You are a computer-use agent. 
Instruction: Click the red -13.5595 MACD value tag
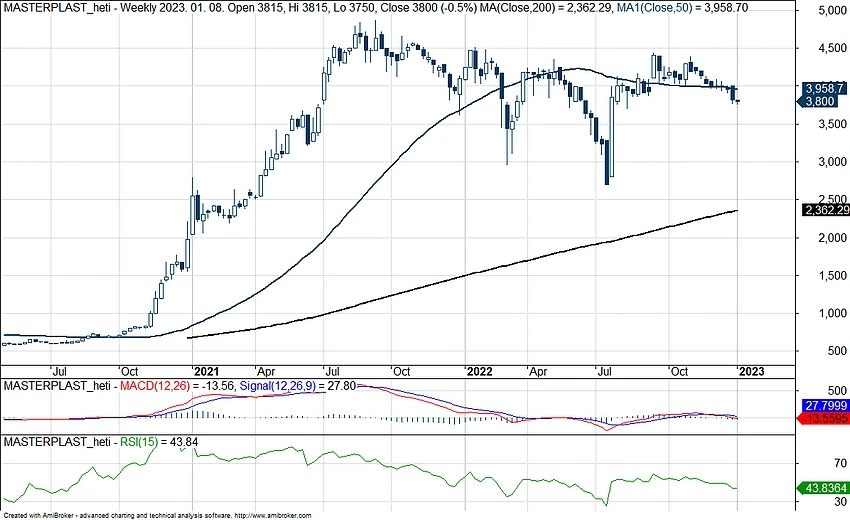824,419
